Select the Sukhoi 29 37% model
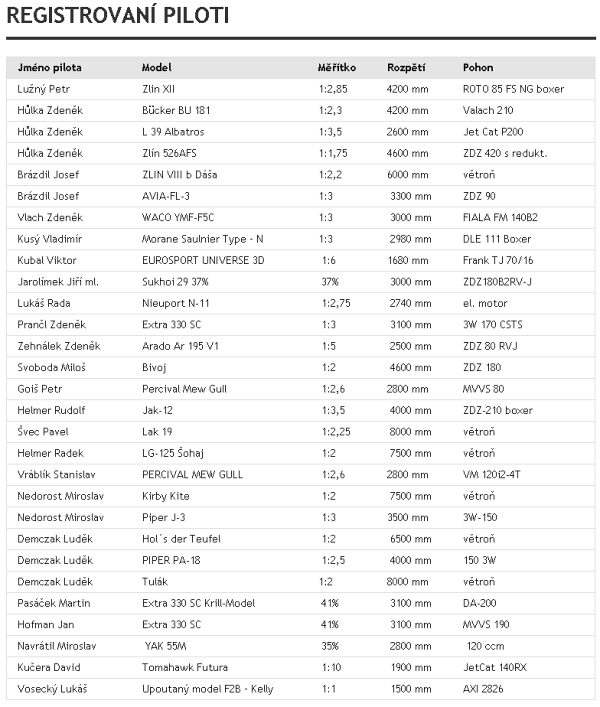The height and width of the screenshot is (707, 600). coord(175,282)
